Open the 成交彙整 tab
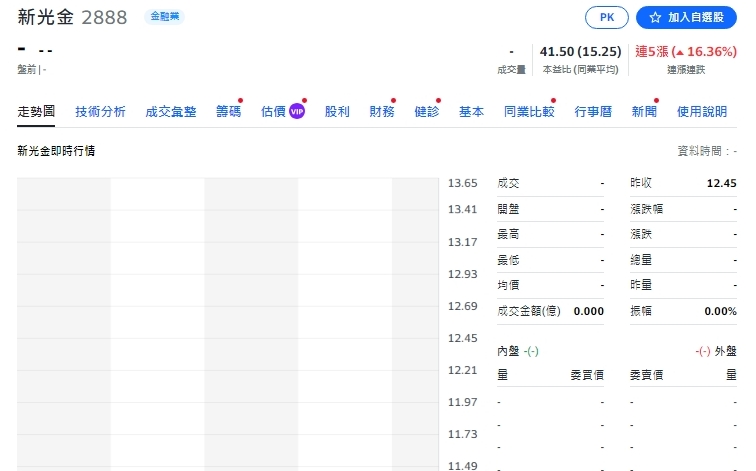 171,112
